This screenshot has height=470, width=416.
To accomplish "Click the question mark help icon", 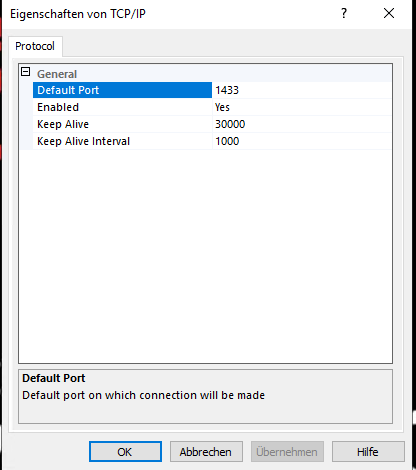I will click(344, 14).
